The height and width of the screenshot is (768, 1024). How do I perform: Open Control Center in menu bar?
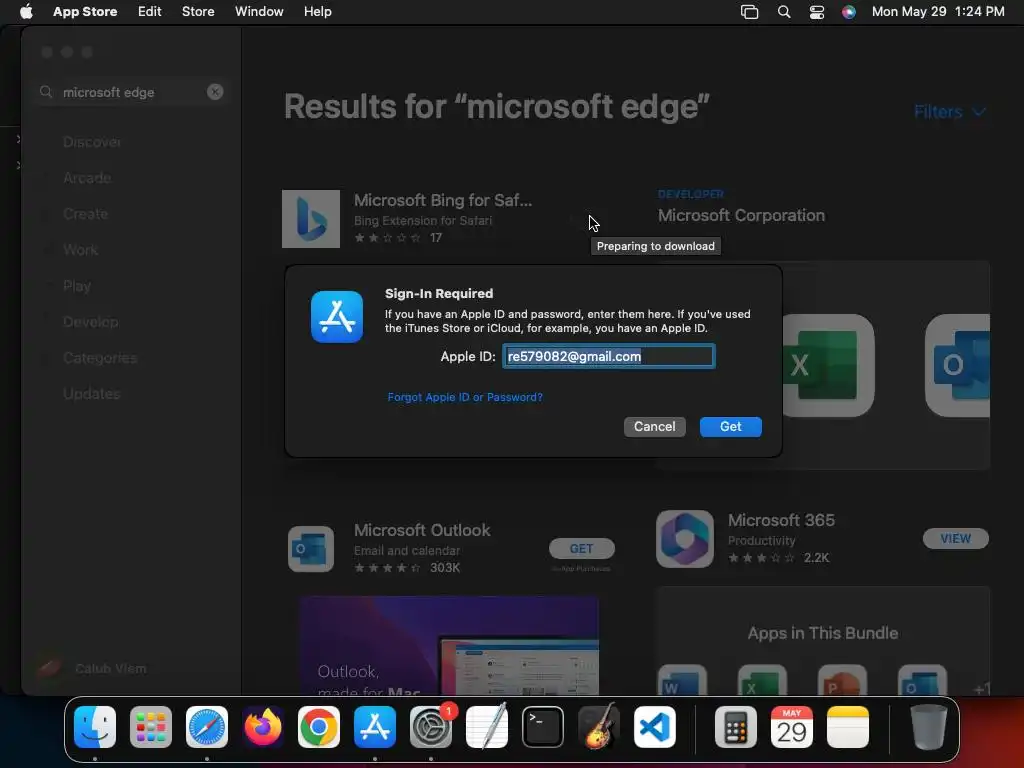816,12
